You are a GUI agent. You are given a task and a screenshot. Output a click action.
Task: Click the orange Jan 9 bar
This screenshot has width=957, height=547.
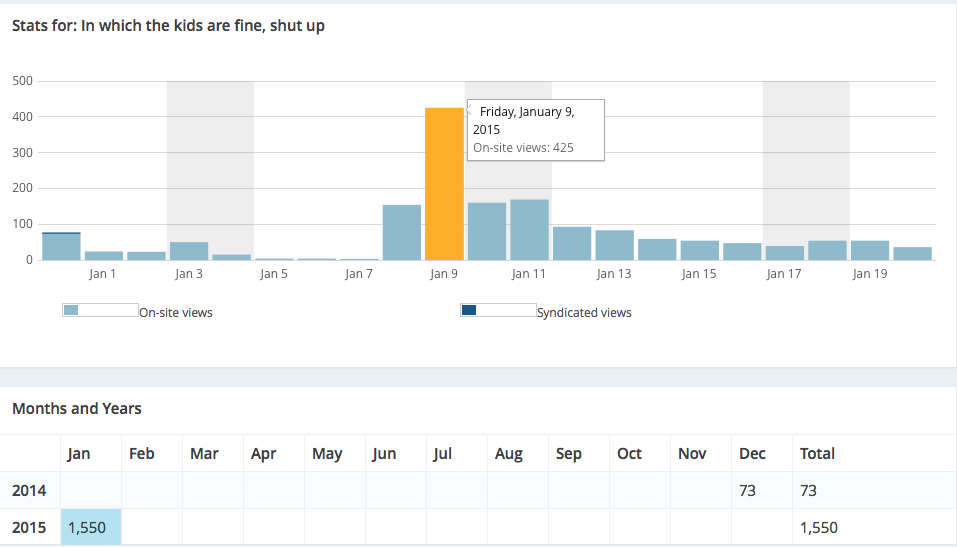tap(444, 184)
